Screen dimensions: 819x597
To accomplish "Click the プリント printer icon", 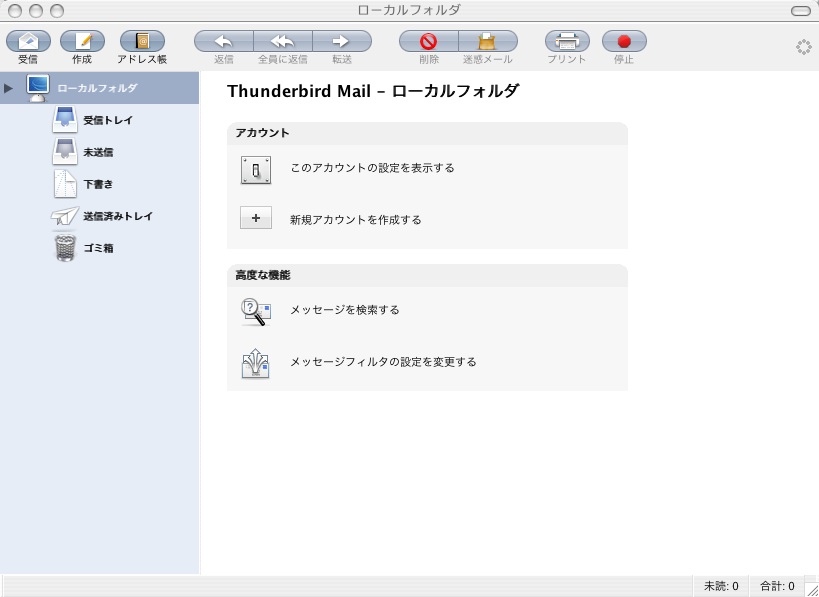I will click(x=567, y=41).
